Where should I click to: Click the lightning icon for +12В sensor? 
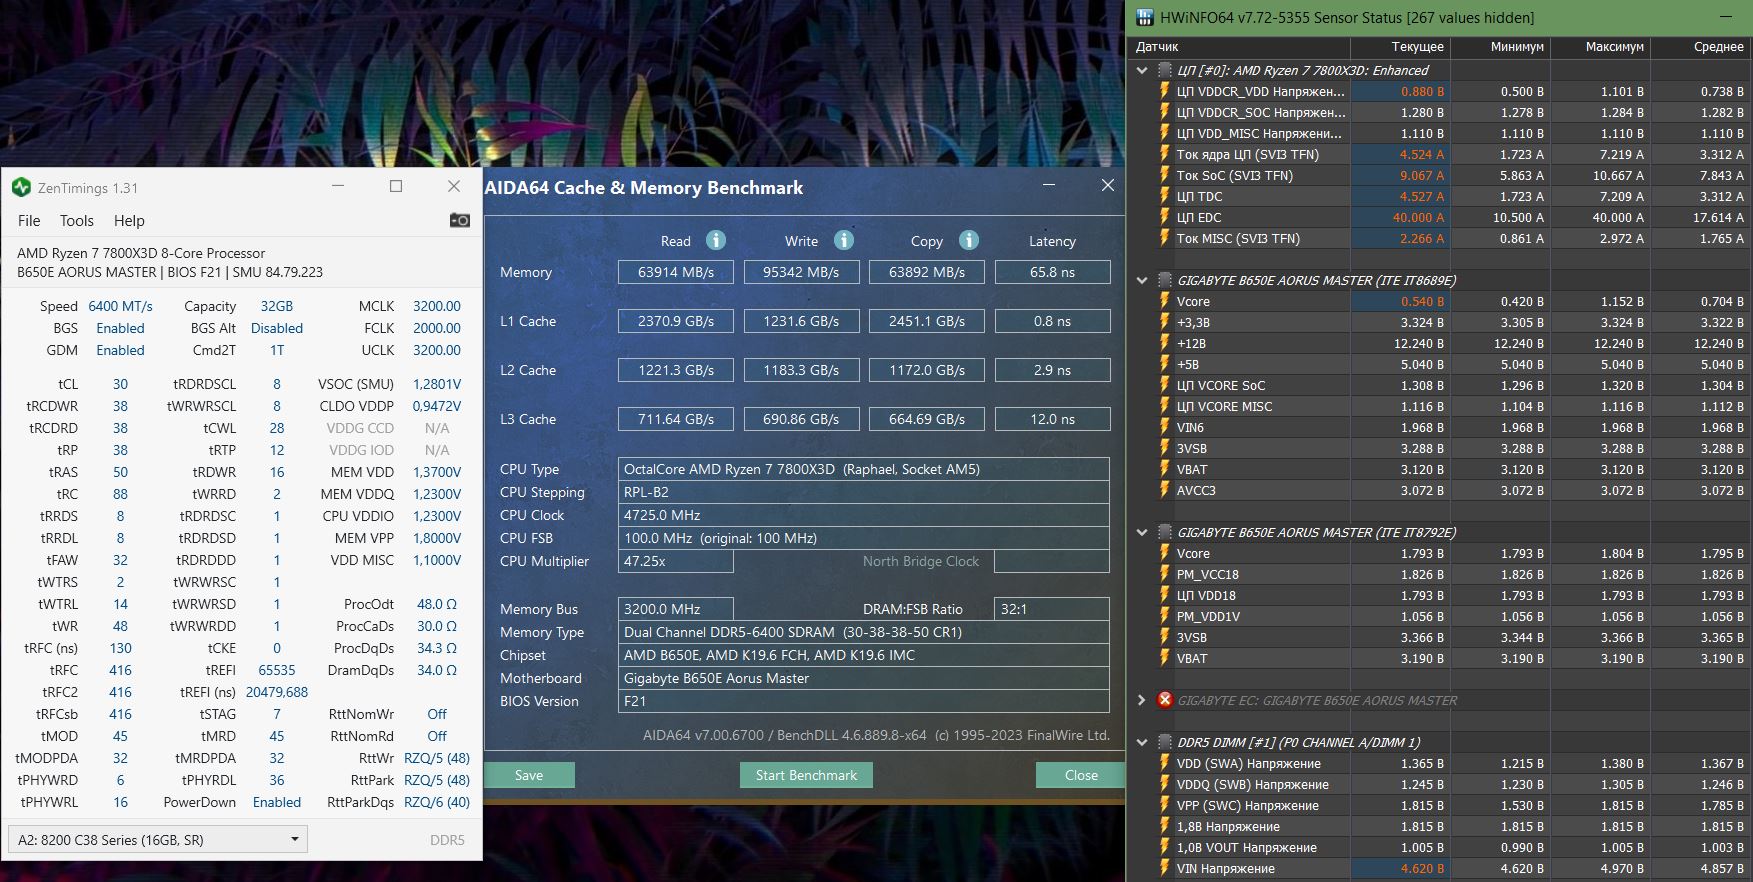pyautogui.click(x=1164, y=343)
